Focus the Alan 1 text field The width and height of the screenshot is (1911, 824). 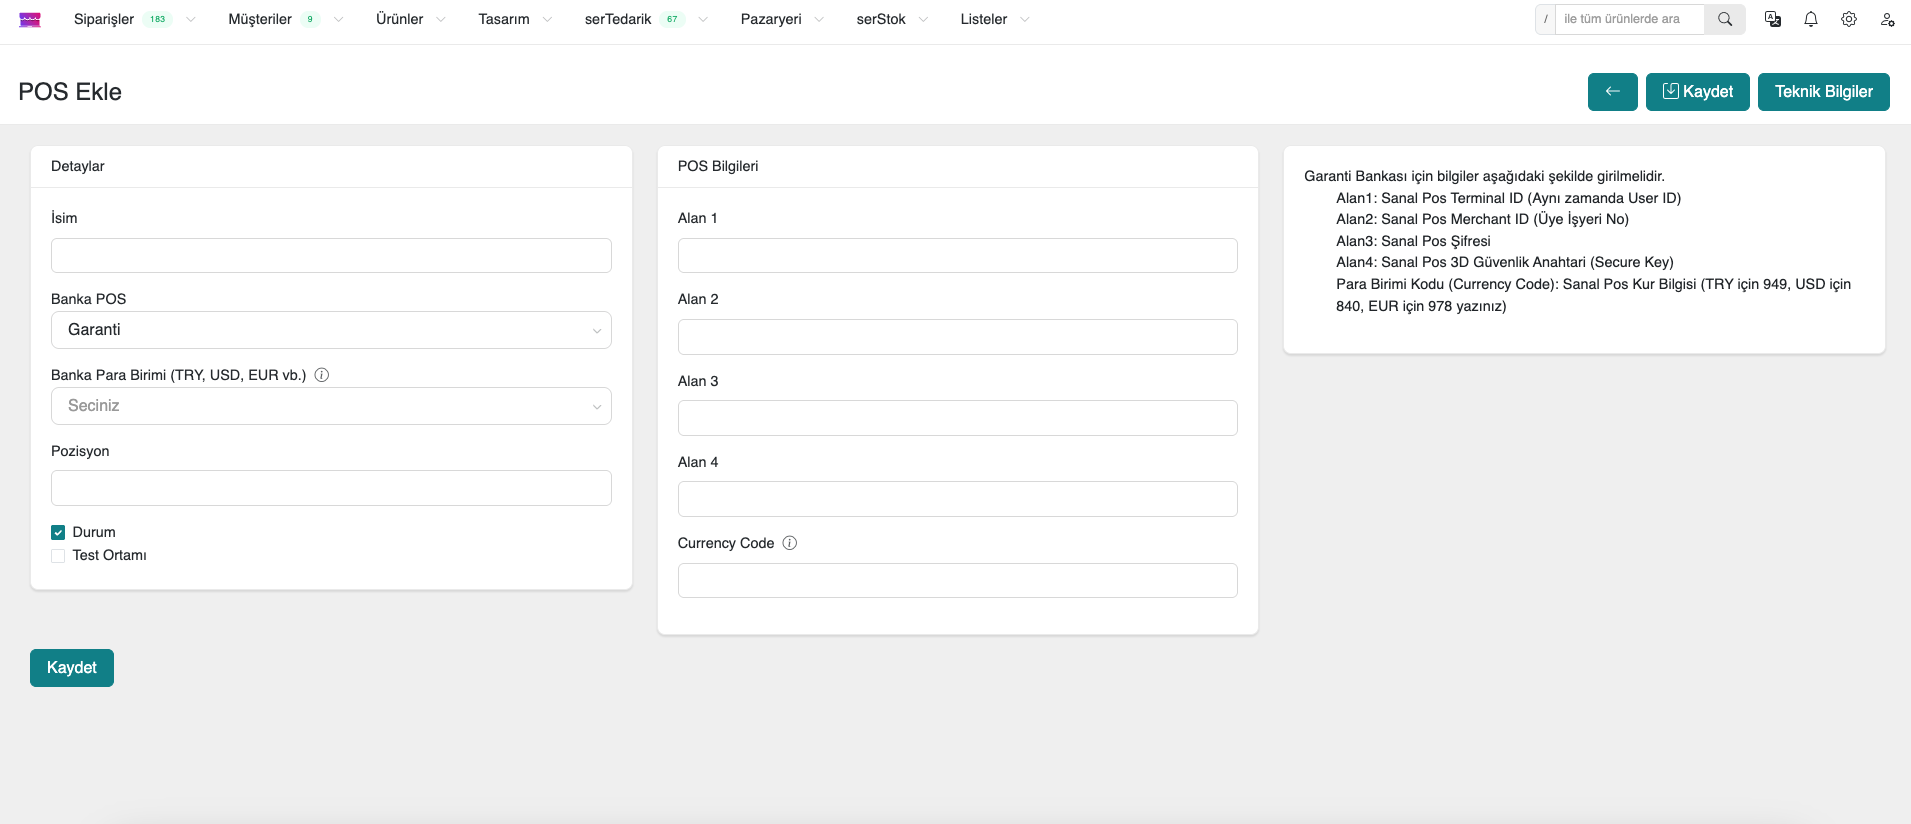957,256
